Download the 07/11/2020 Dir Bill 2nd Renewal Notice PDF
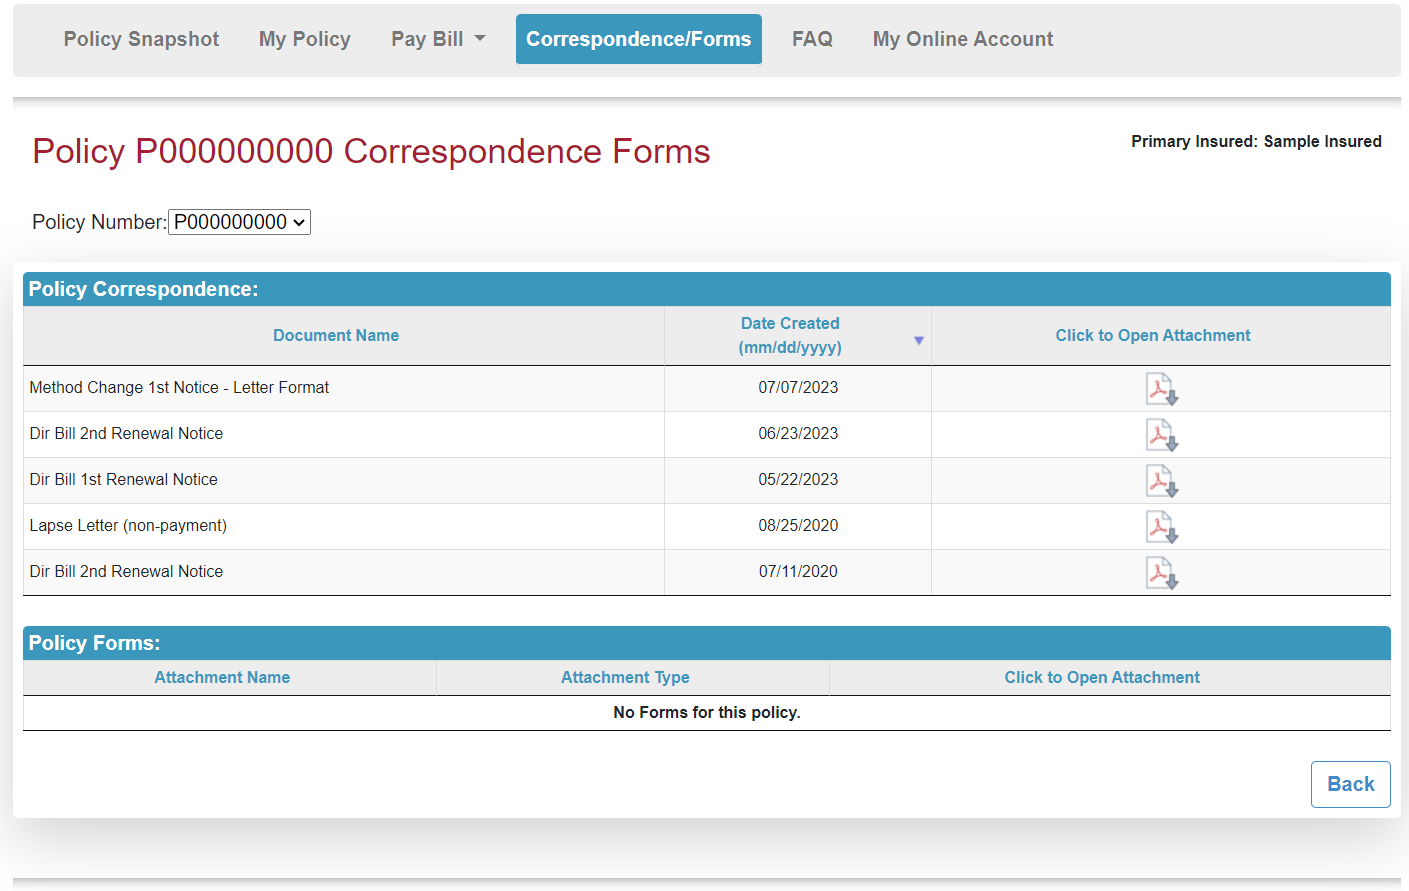 1161,572
